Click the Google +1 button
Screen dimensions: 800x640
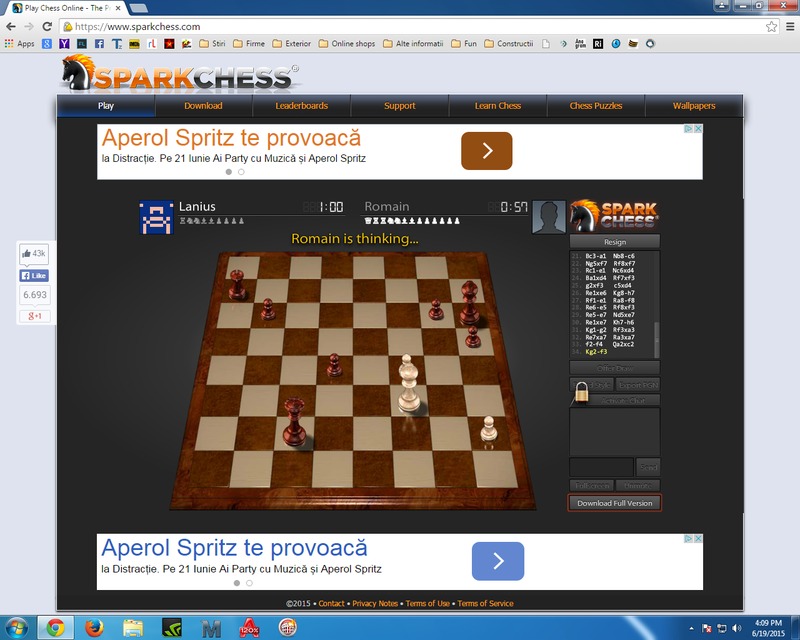pyautogui.click(x=34, y=316)
